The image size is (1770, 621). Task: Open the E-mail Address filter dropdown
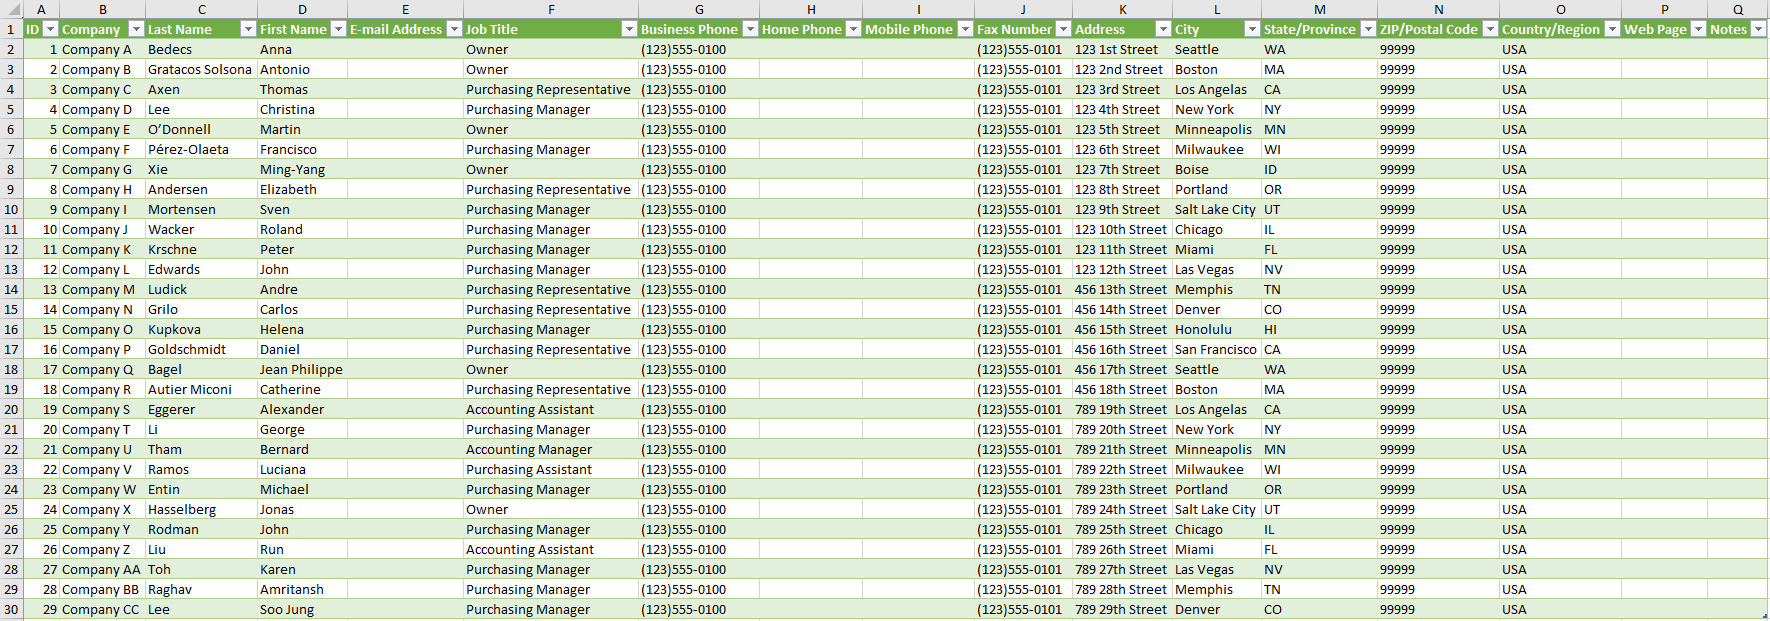coord(454,29)
